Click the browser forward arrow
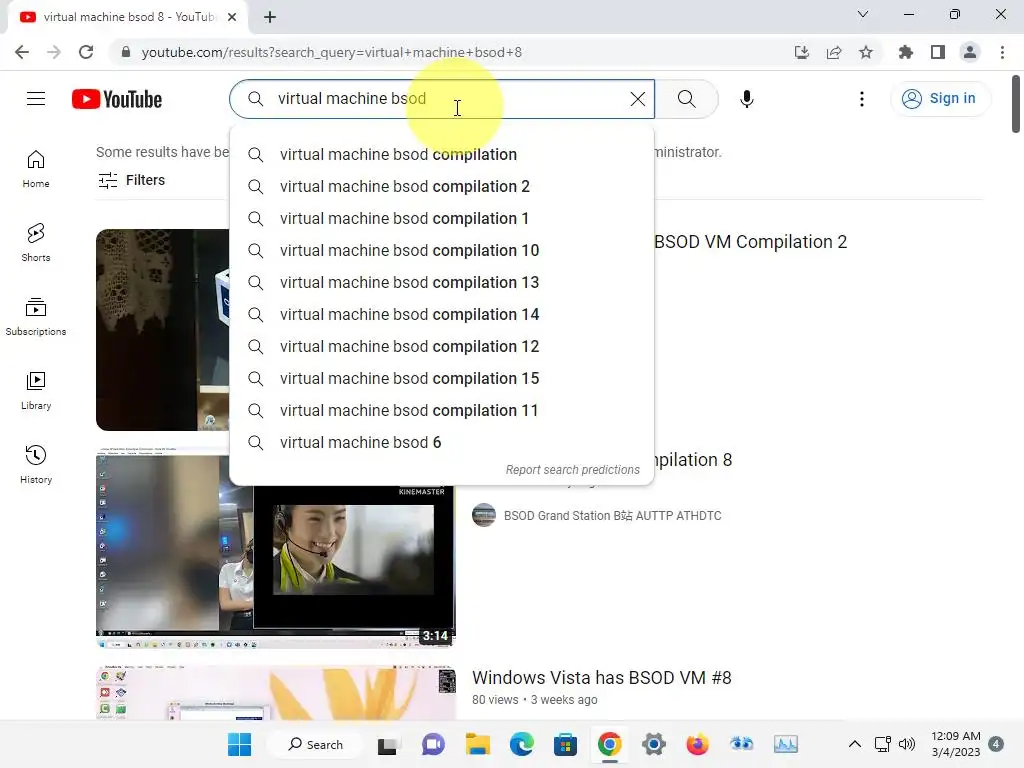 tap(54, 52)
